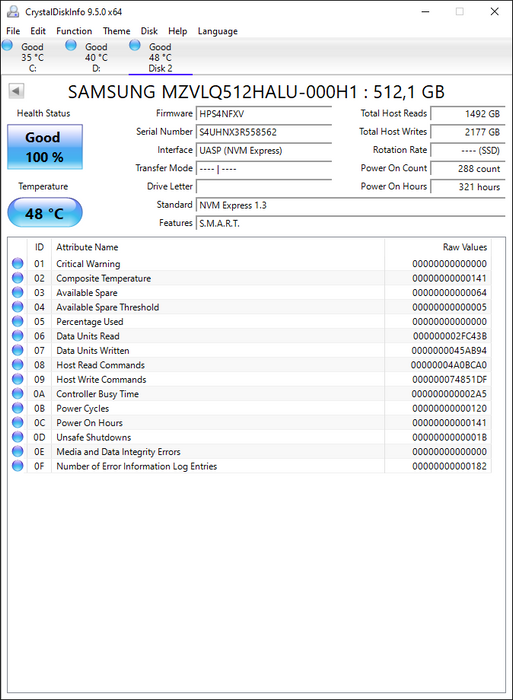
Task: Click the Unsafe Shutdowns status indicator
Action: tap(17, 437)
